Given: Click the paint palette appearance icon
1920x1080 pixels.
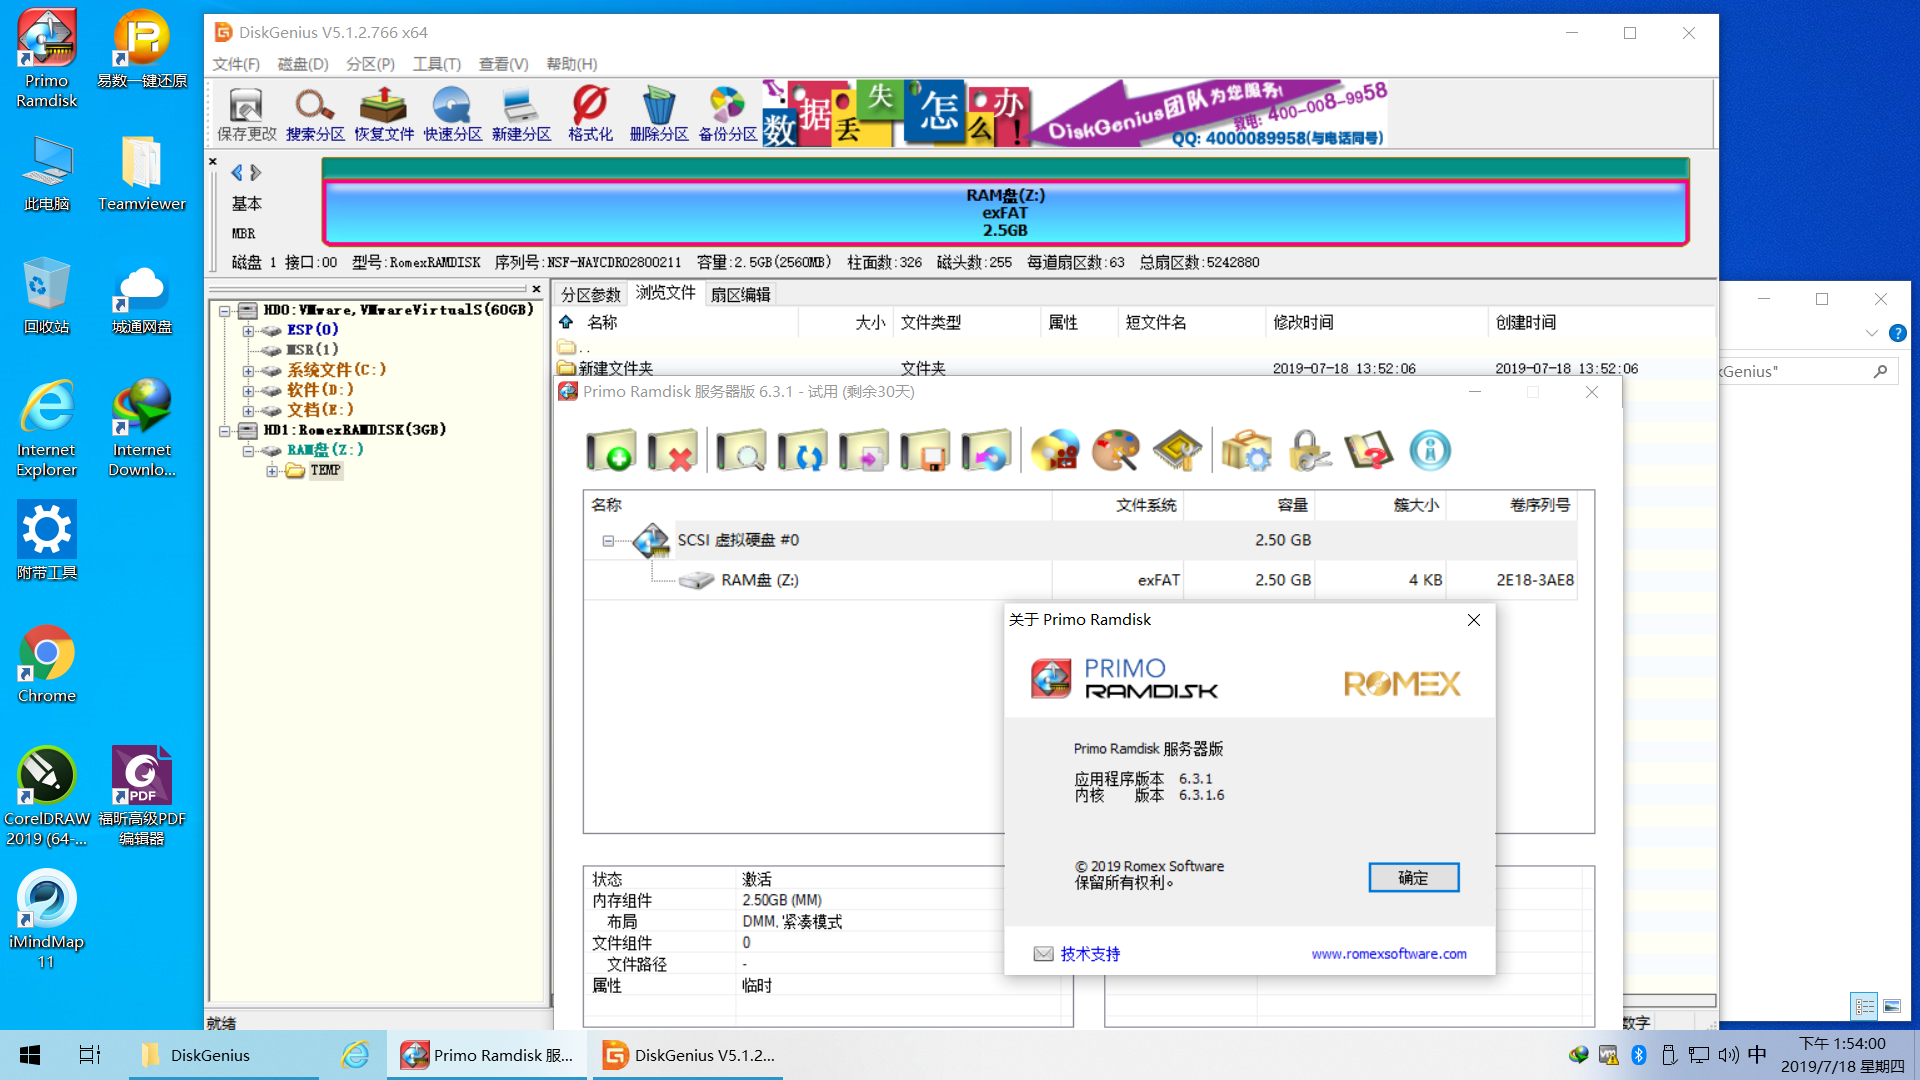Looking at the screenshot, I should pyautogui.click(x=1116, y=451).
